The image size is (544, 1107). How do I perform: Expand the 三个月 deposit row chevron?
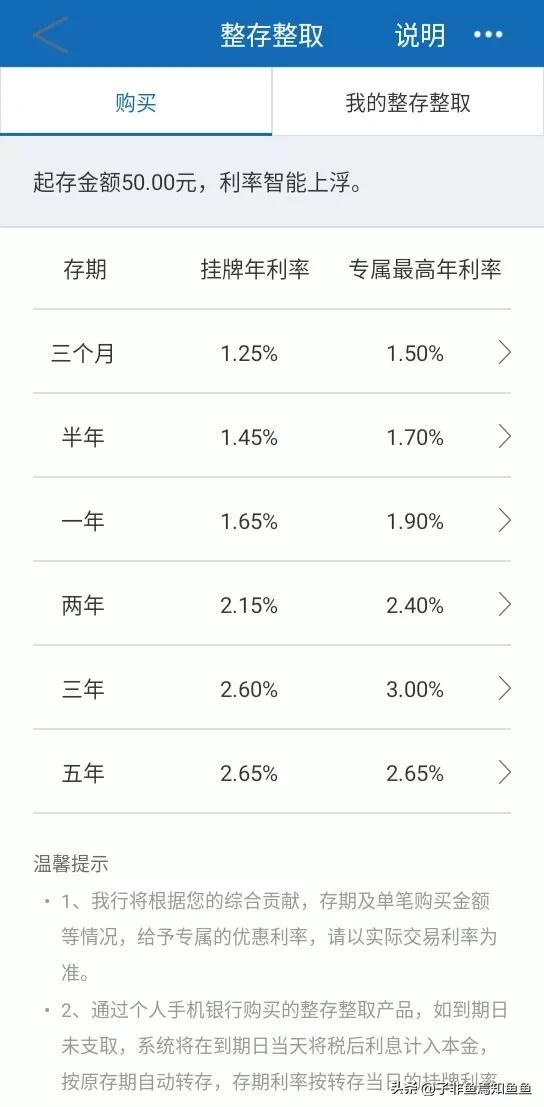click(x=504, y=352)
